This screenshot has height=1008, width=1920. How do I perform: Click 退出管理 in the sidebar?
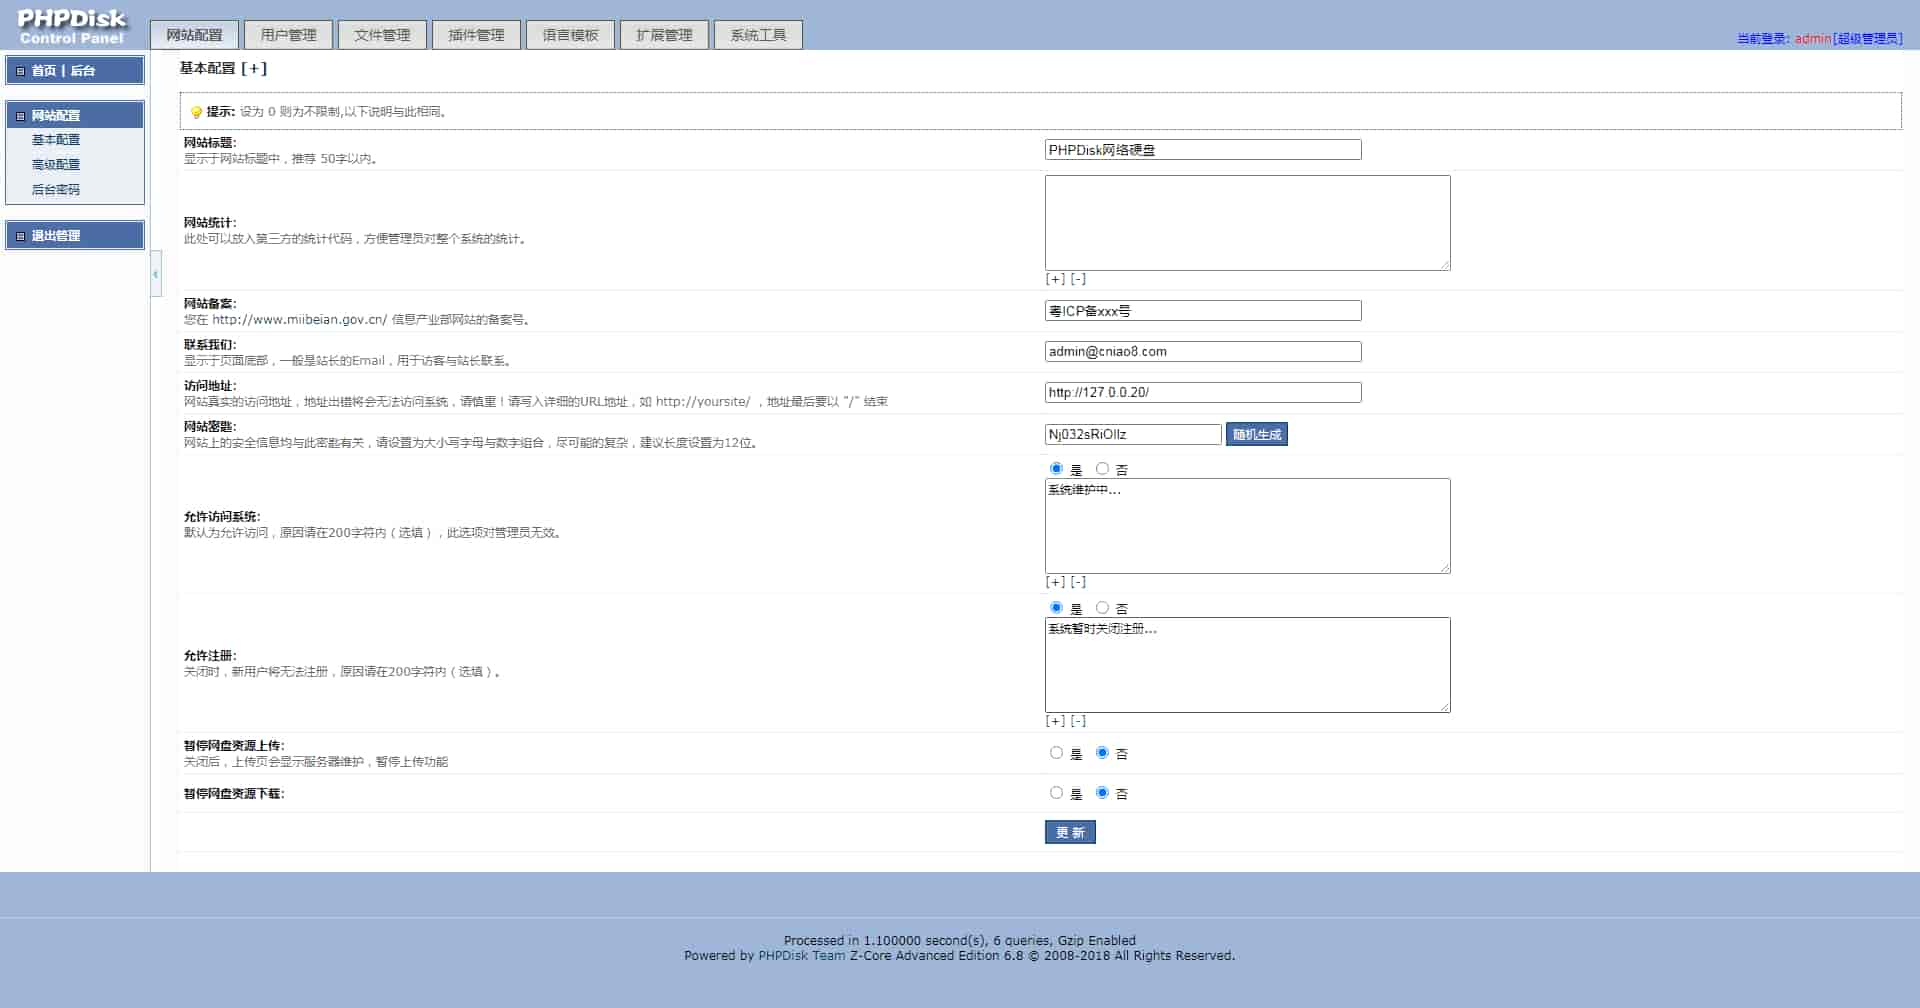[x=55, y=236]
